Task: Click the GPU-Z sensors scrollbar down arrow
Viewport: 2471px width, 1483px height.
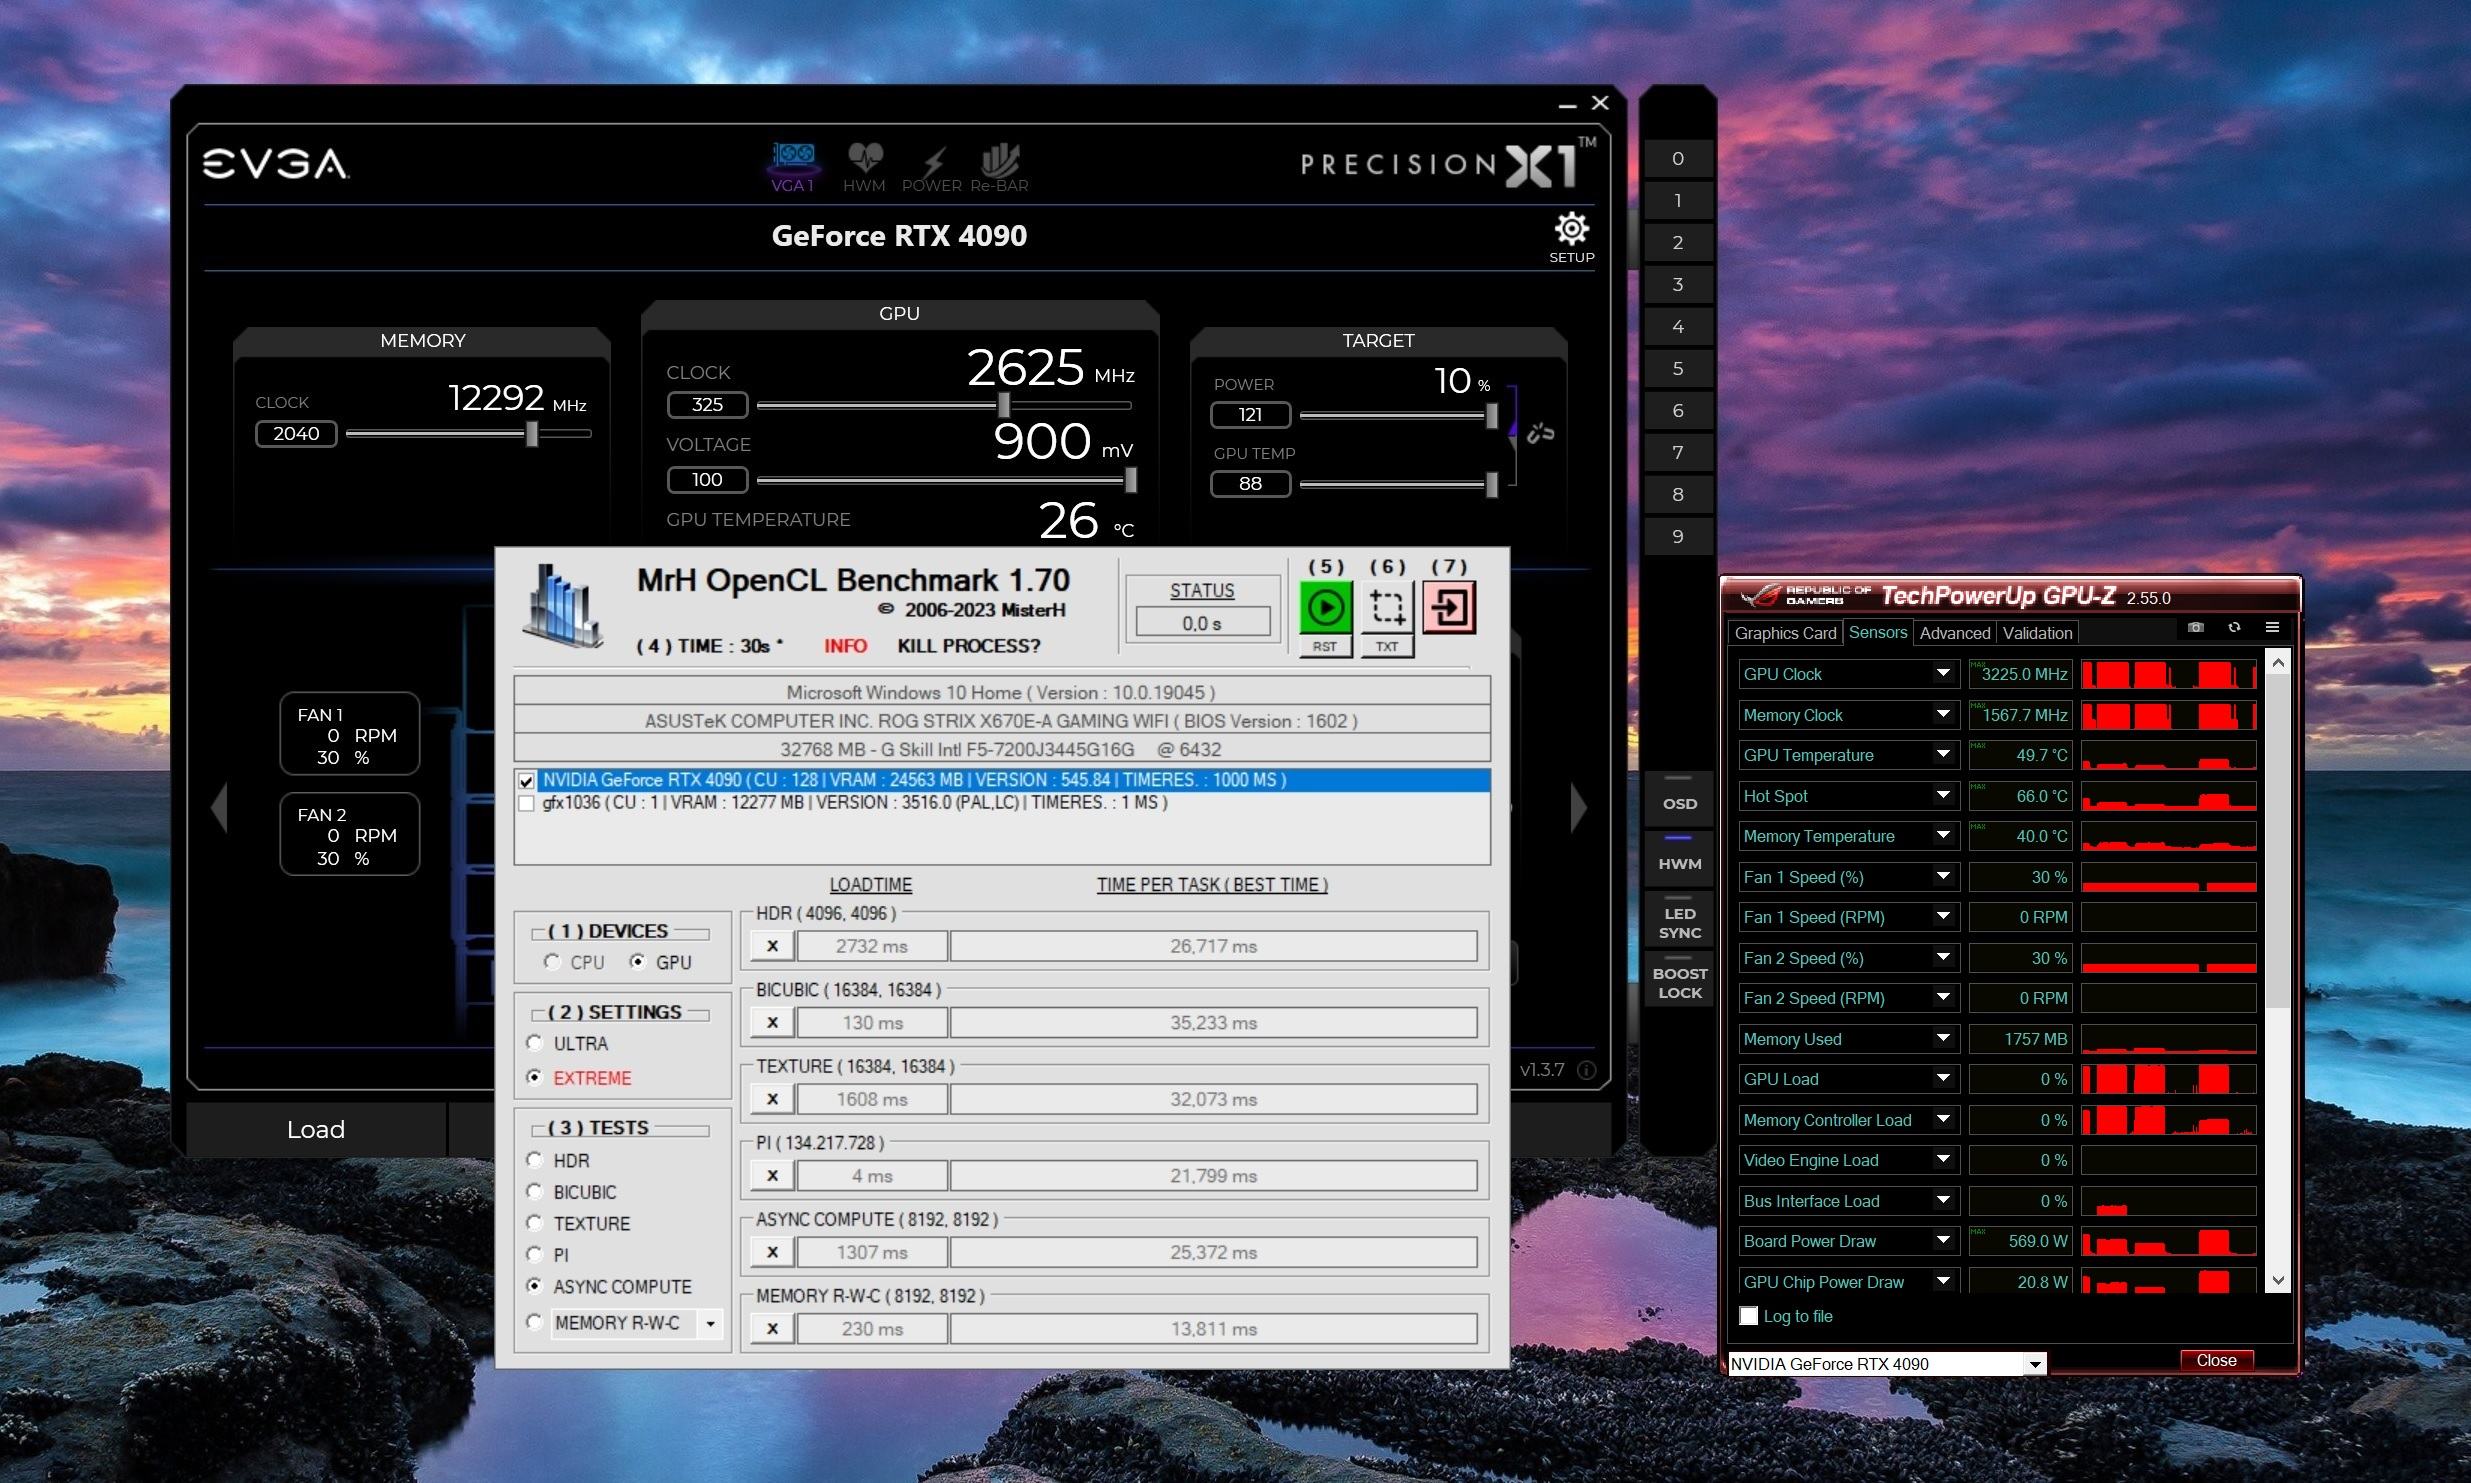Action: coord(2278,1279)
